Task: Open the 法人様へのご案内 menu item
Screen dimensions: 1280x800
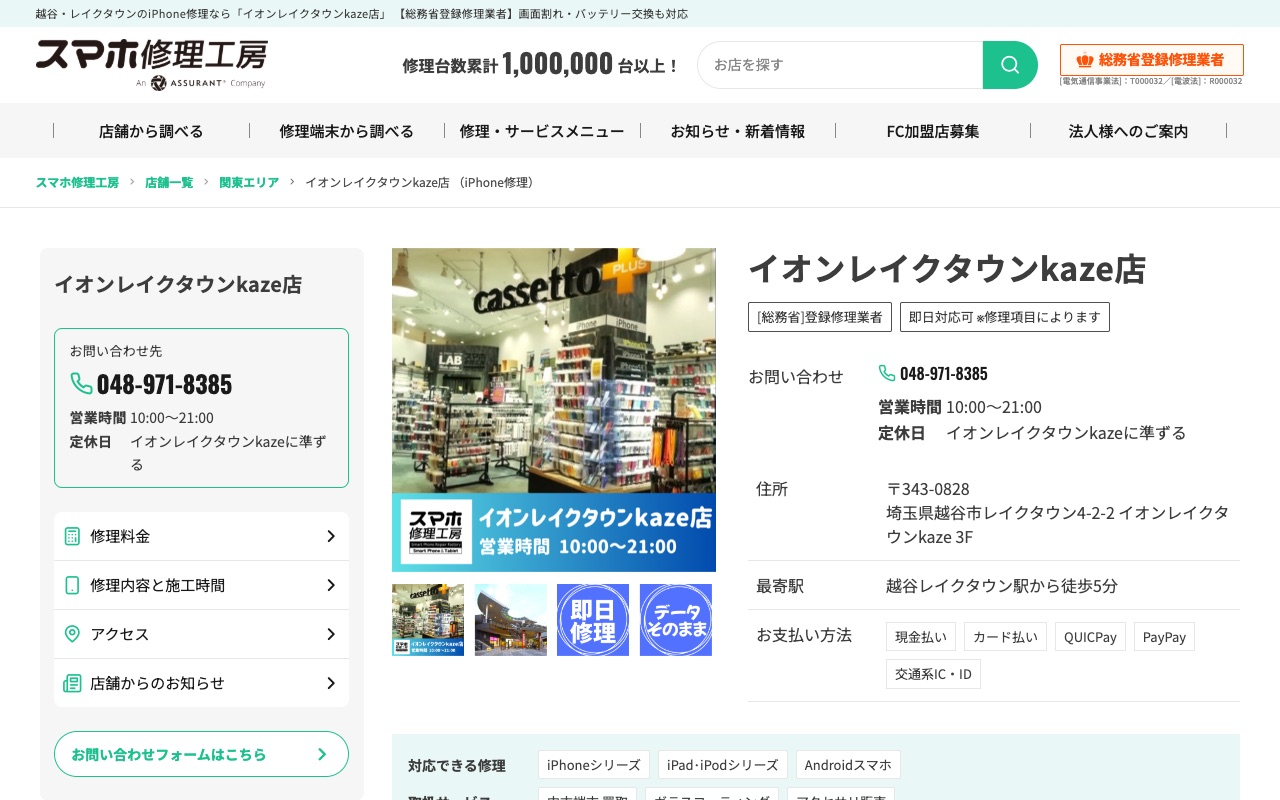Action: (x=1129, y=131)
